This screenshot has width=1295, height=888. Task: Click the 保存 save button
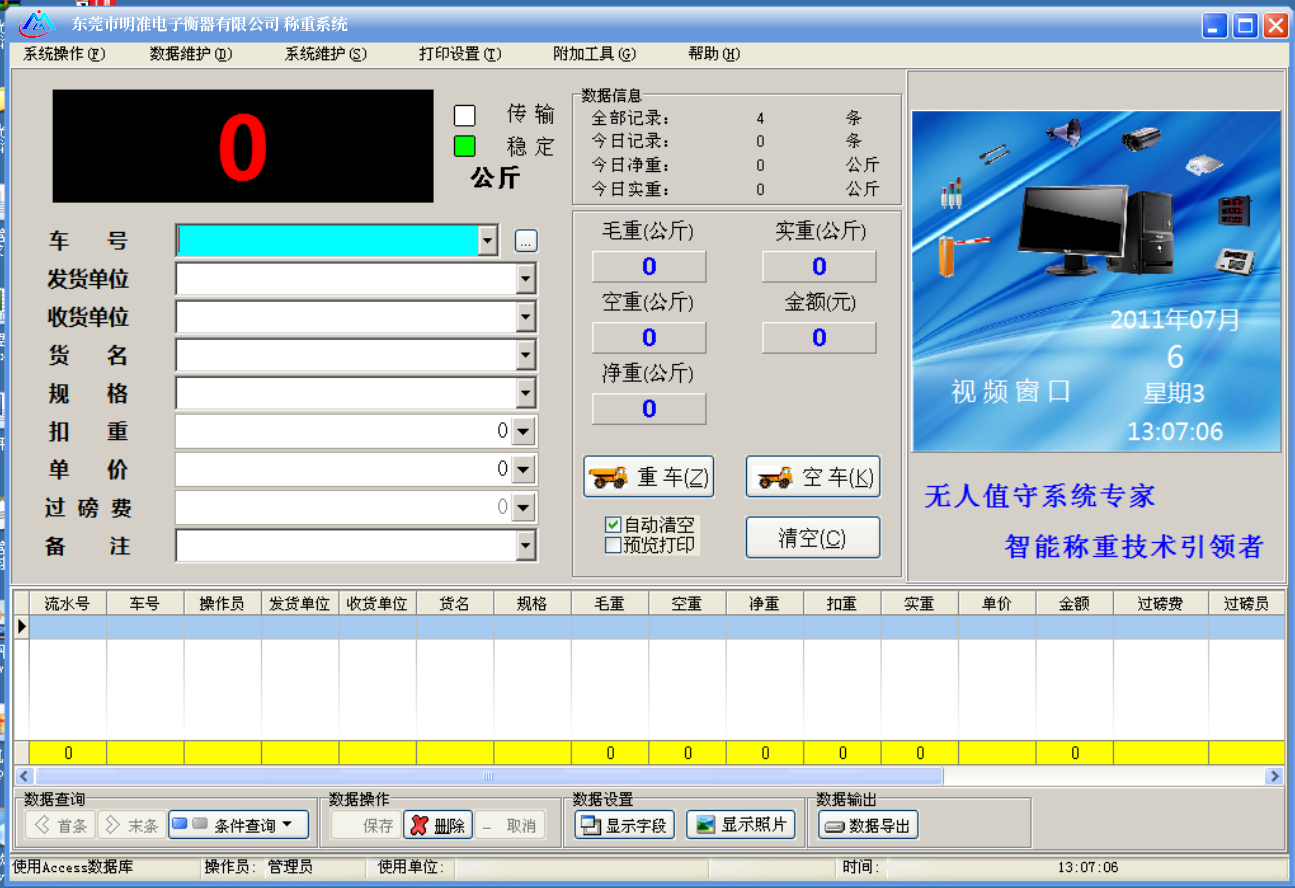coord(366,825)
